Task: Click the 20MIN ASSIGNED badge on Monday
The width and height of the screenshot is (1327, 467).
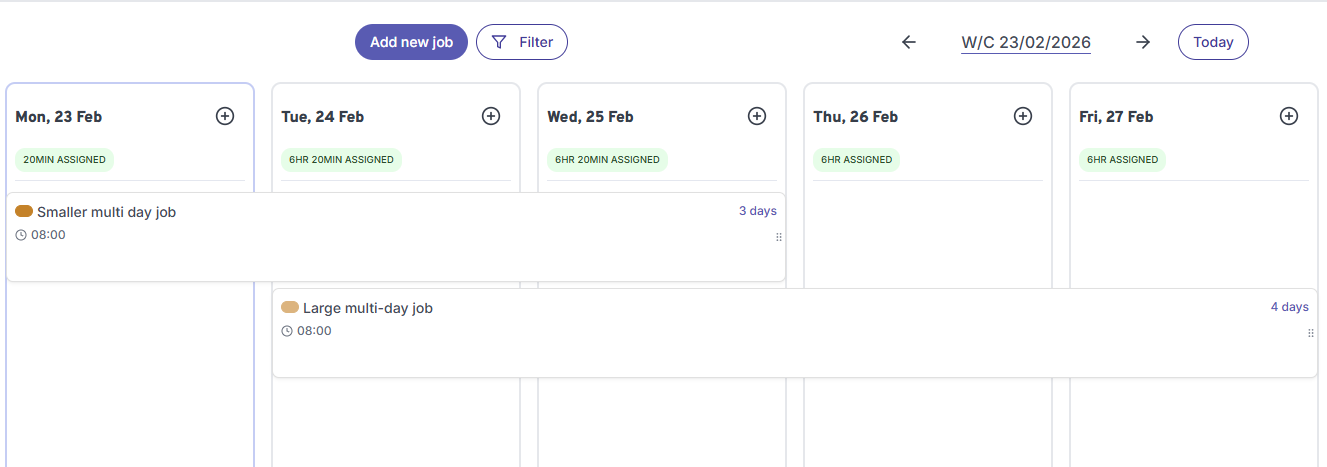Action: (x=65, y=159)
